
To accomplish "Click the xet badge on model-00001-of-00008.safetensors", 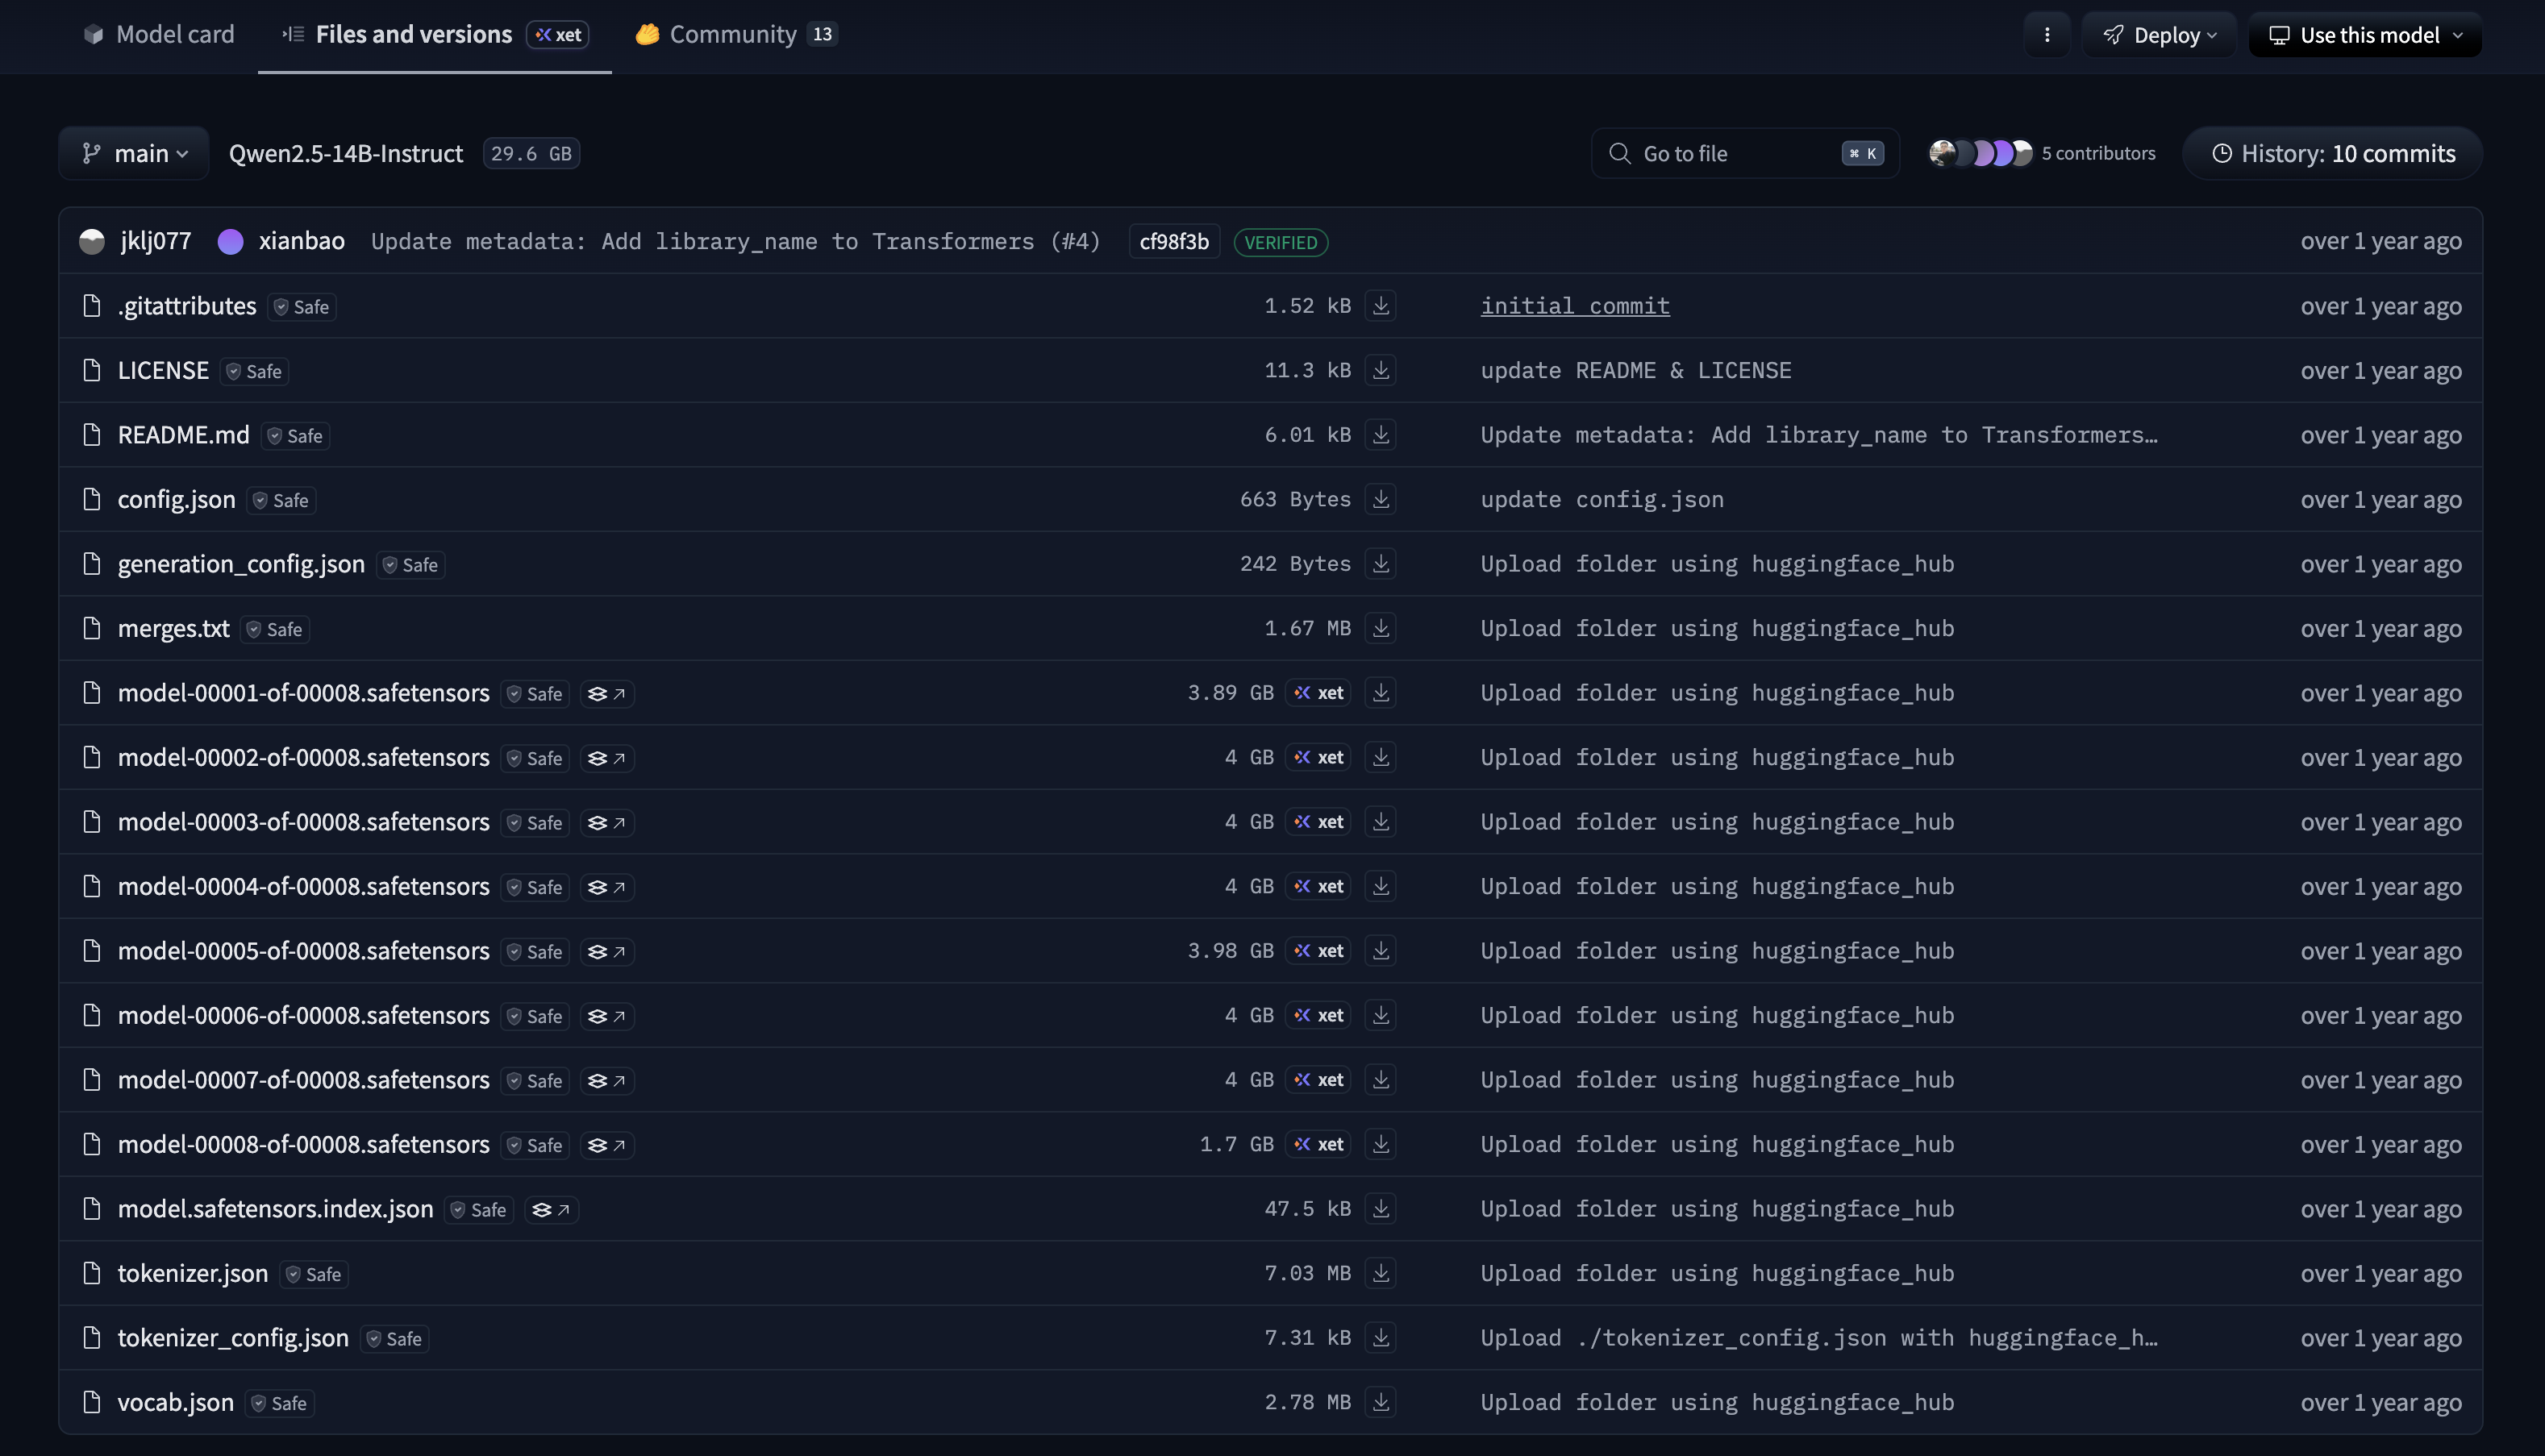I will [x=1317, y=692].
